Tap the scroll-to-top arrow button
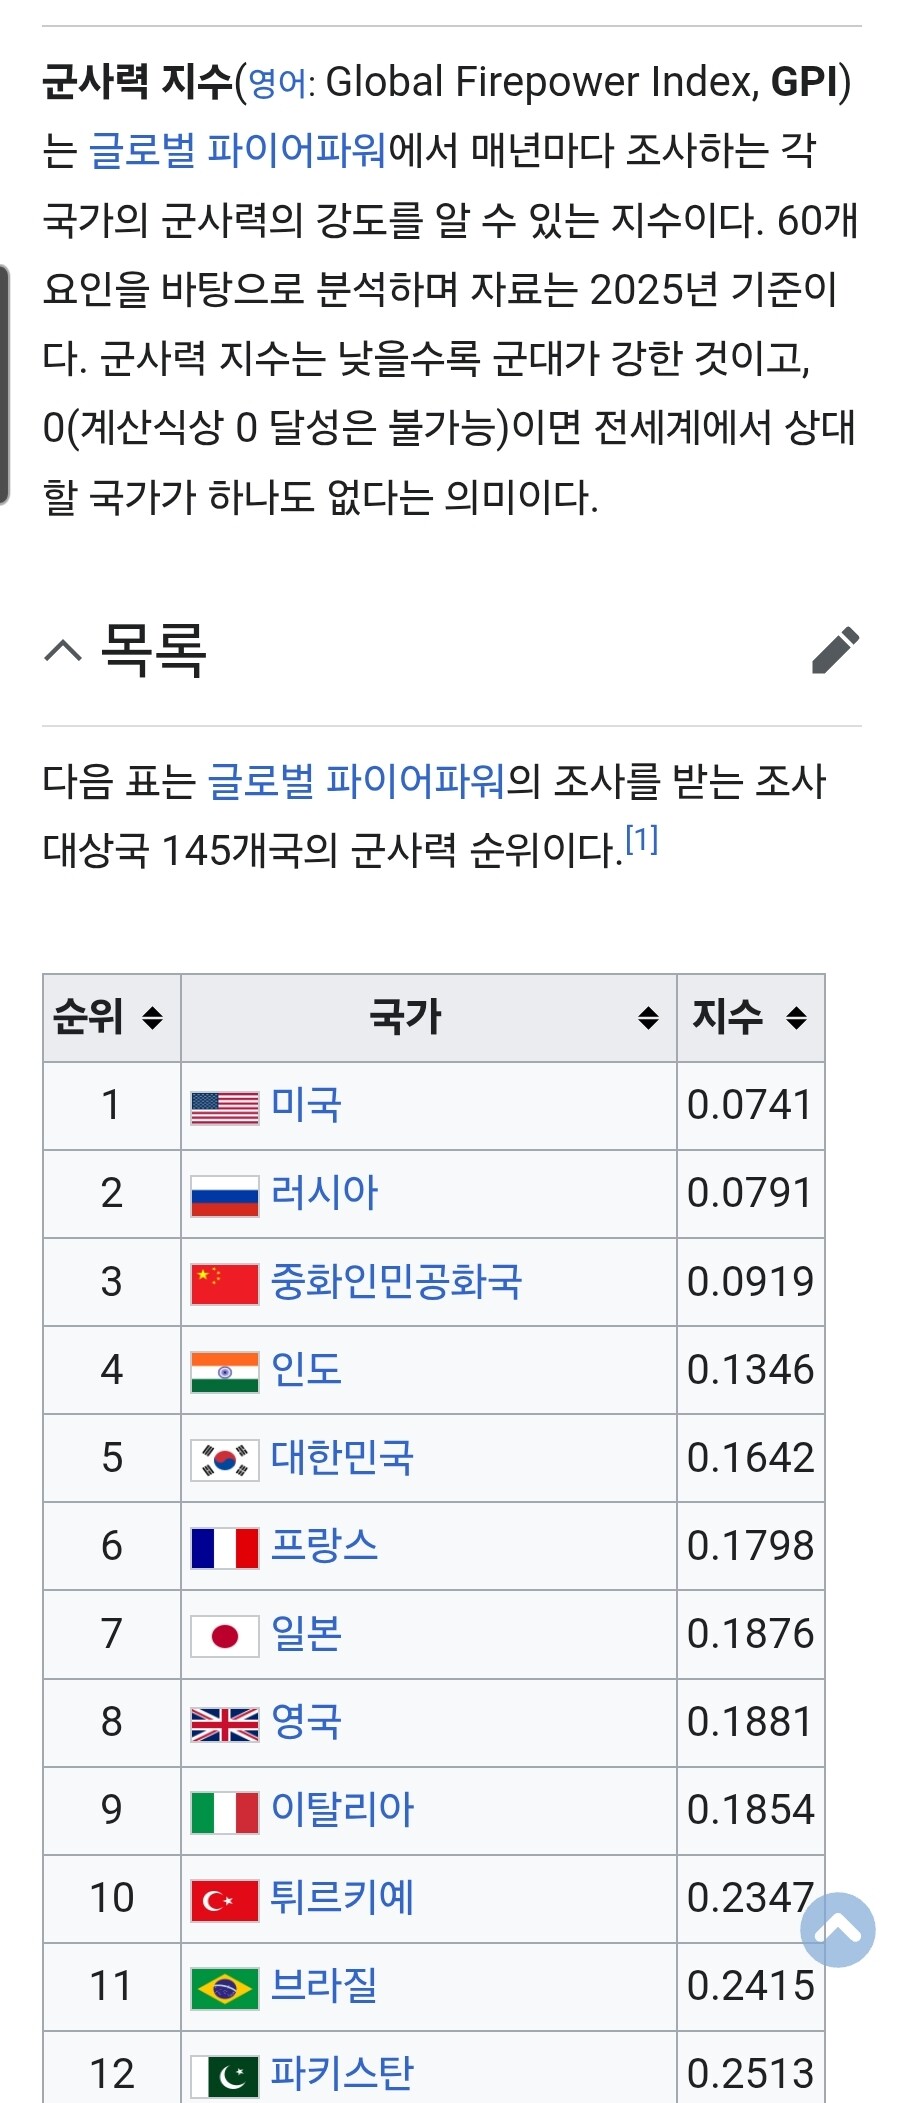This screenshot has width=904, height=2103. 838,1929
